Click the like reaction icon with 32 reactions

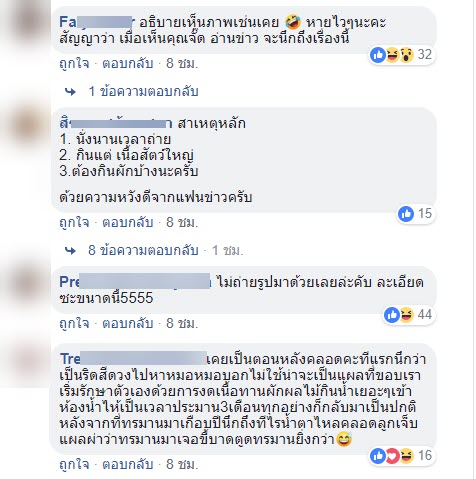[x=378, y=54]
